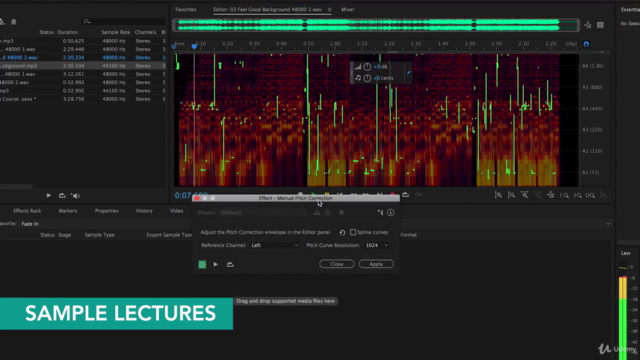Adjust the volume knob in HUD
640x360 pixels.
(x=367, y=67)
